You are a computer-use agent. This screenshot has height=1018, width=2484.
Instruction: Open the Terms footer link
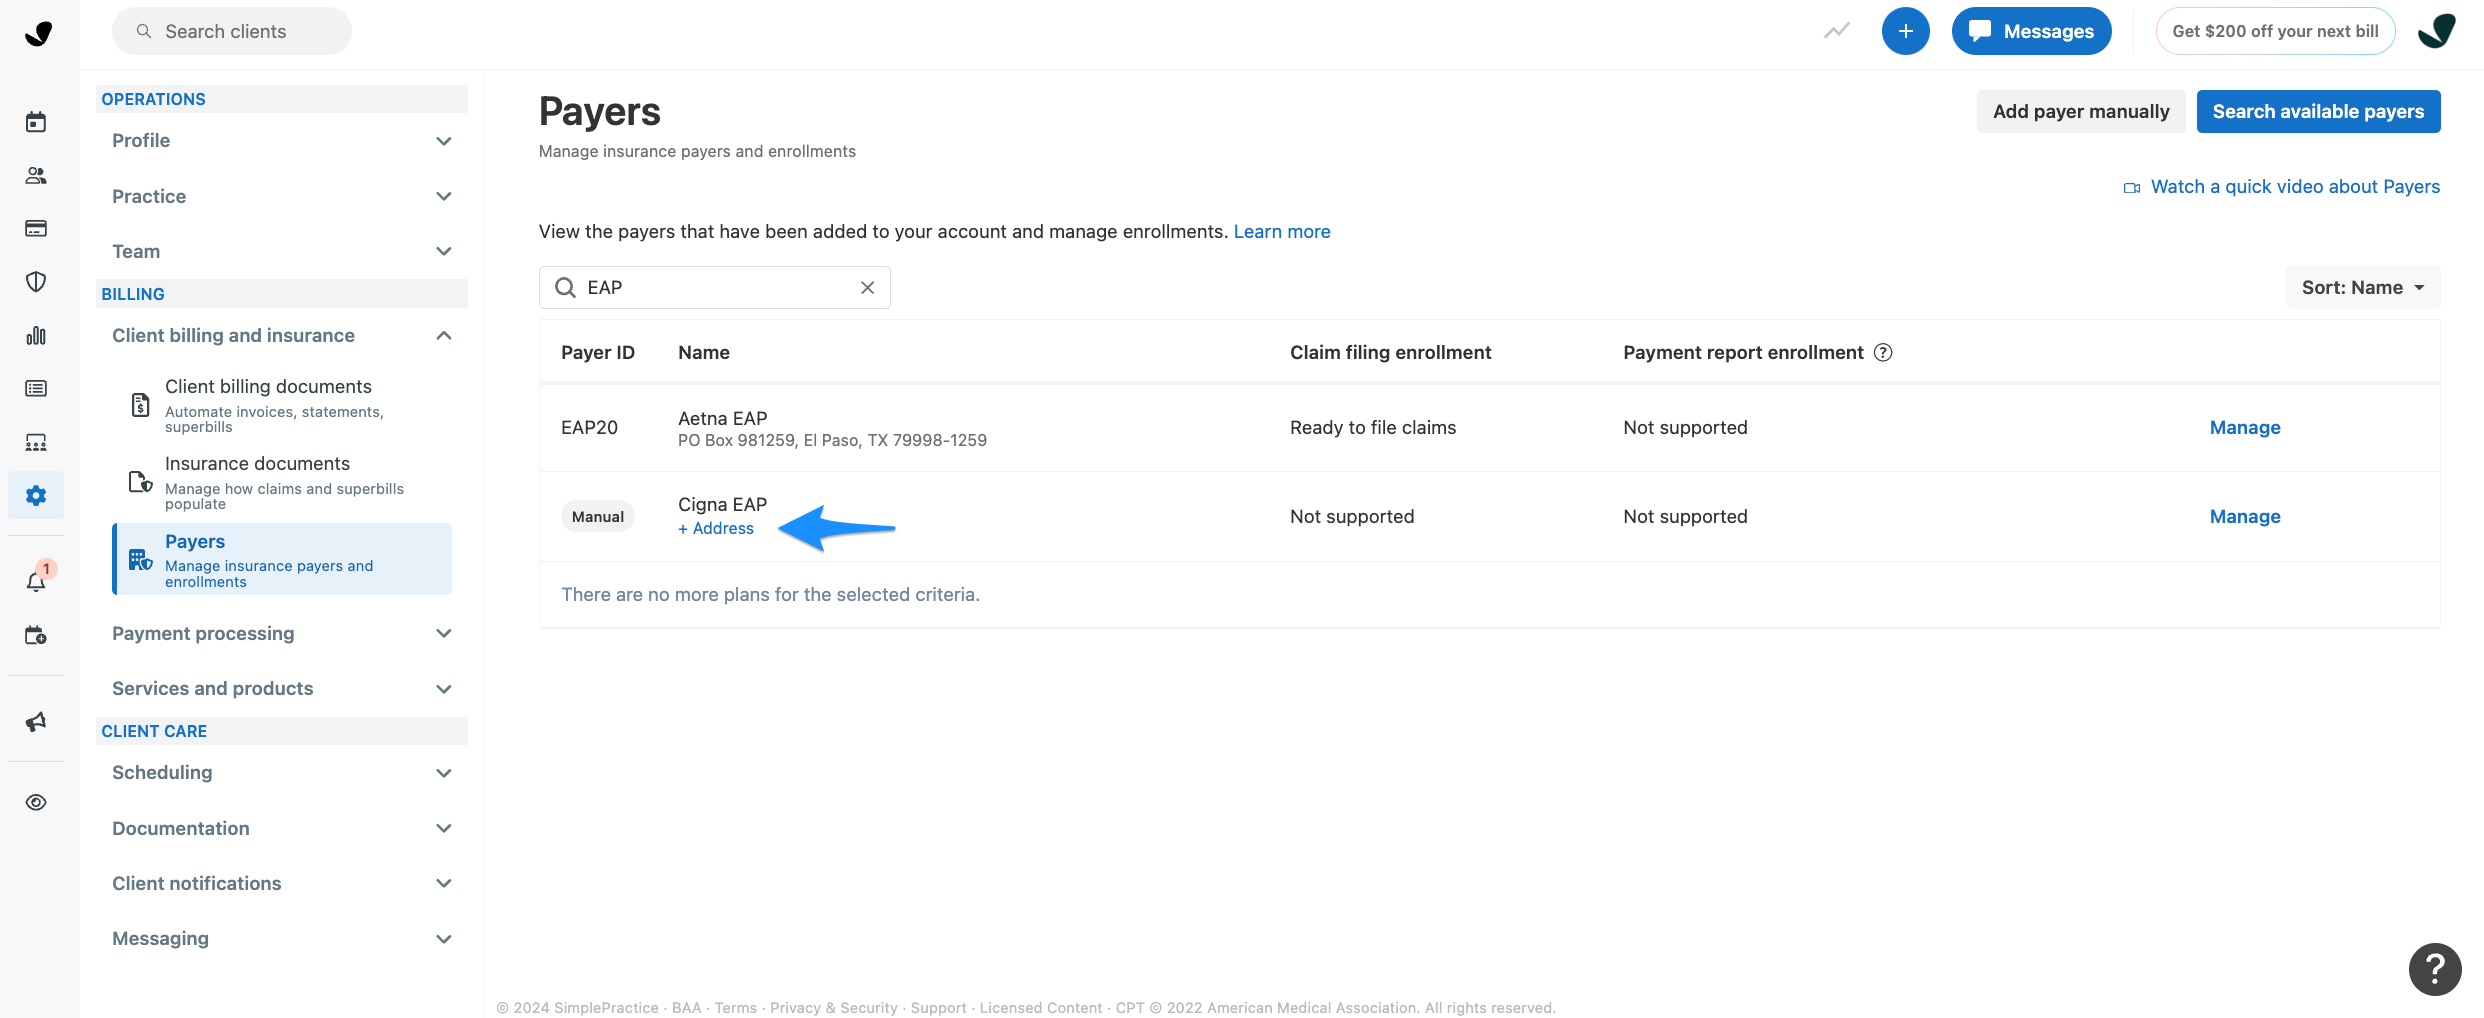coord(736,1008)
